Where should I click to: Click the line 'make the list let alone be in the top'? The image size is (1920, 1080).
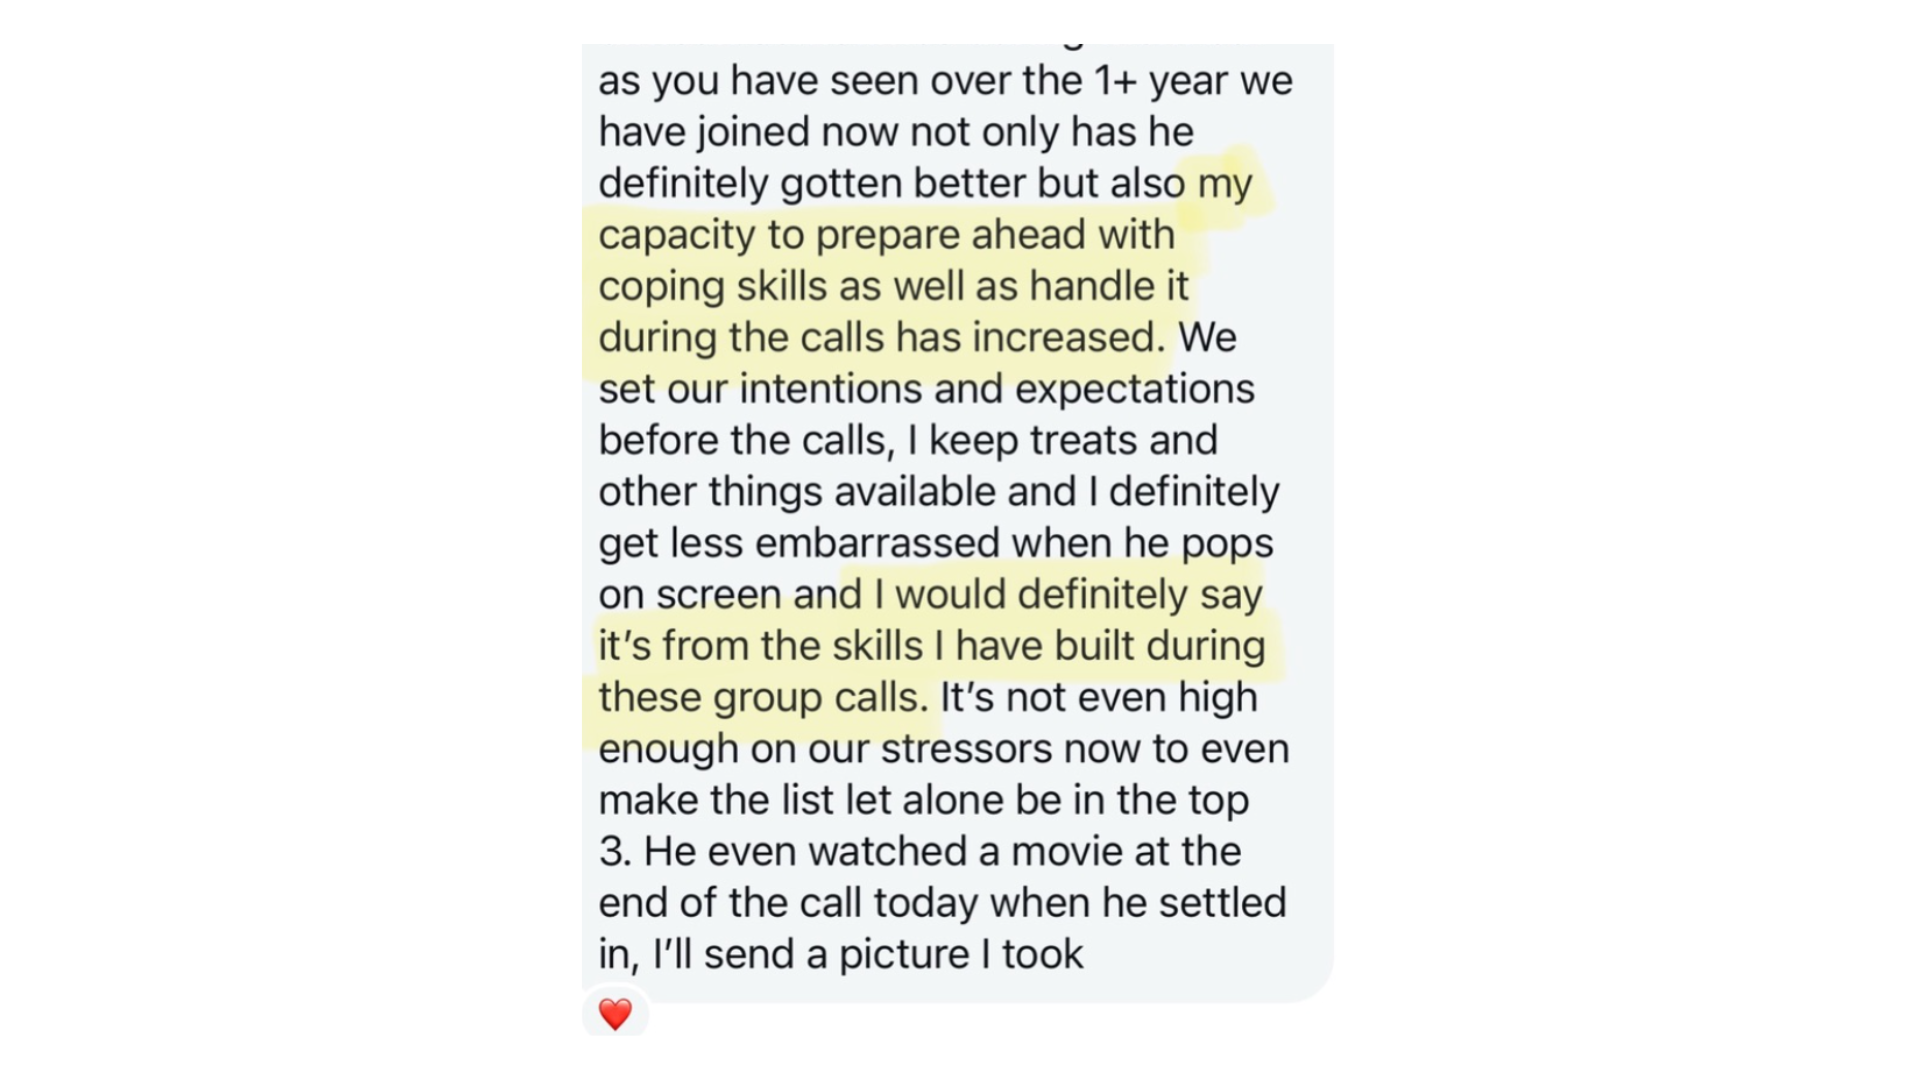coord(924,800)
